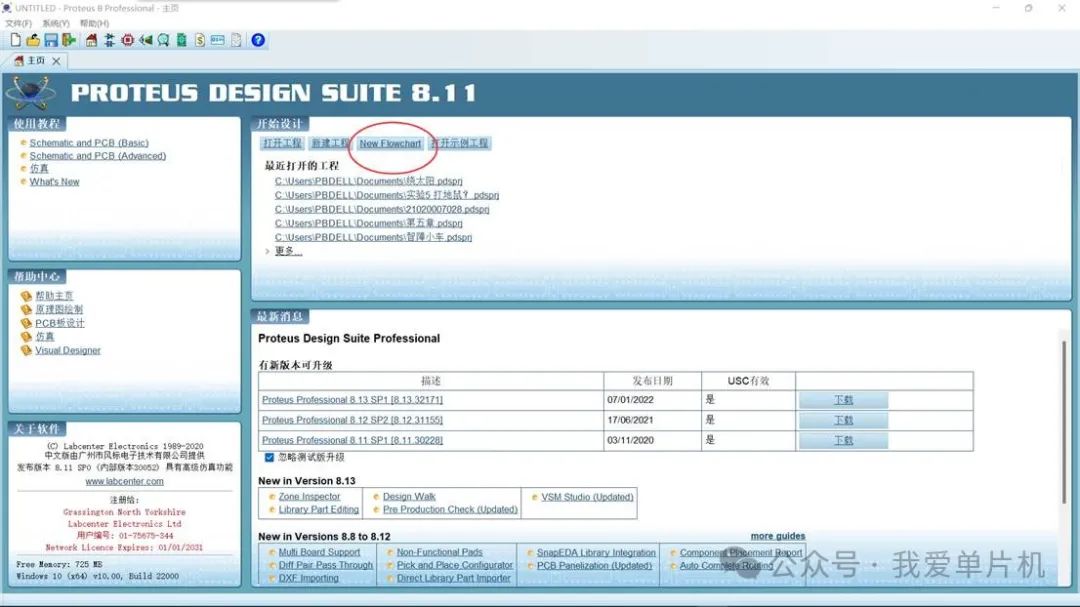Open PCB Layout via red chip icon
Image resolution: width=1080 pixels, height=607 pixels.
coord(127,40)
